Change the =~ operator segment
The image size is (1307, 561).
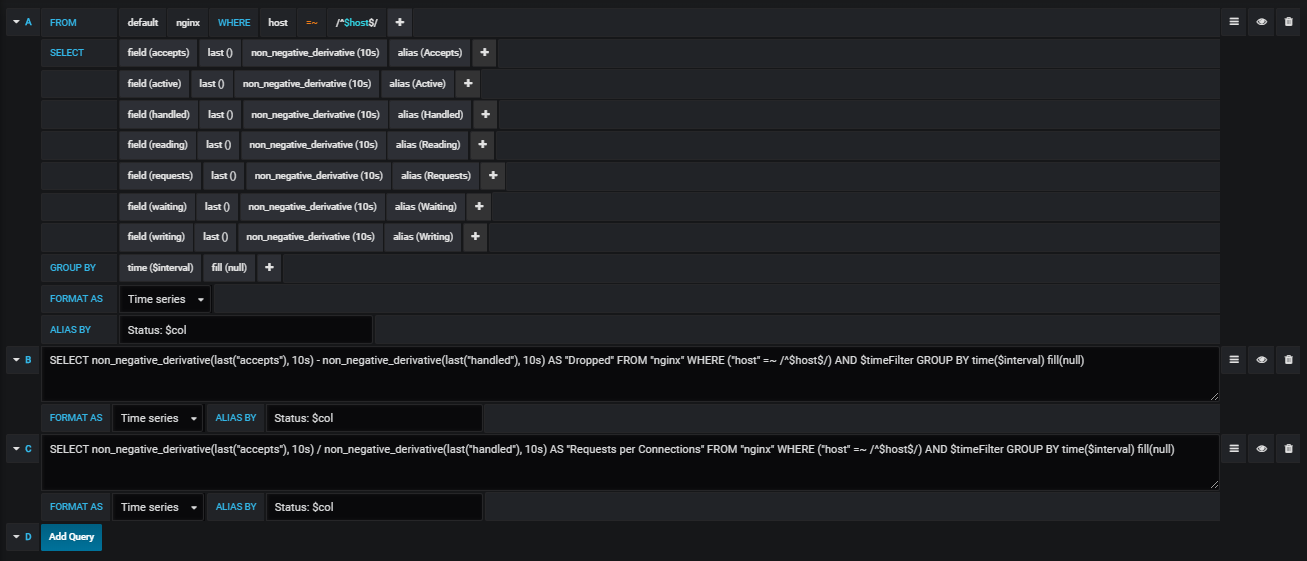[x=312, y=22]
